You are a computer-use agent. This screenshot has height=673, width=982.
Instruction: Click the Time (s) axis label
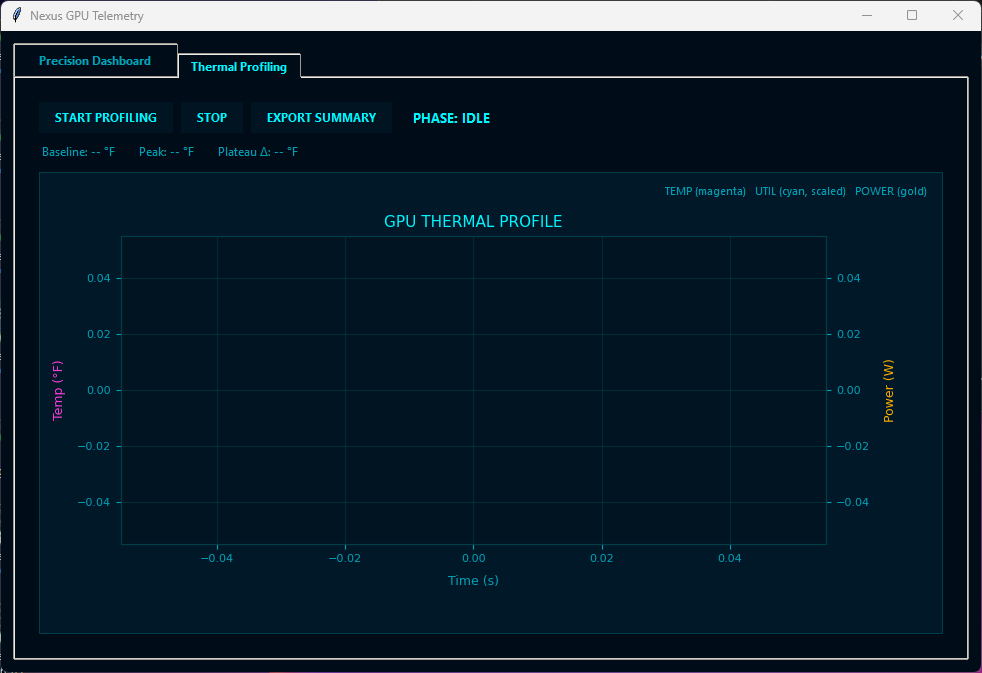click(x=473, y=580)
